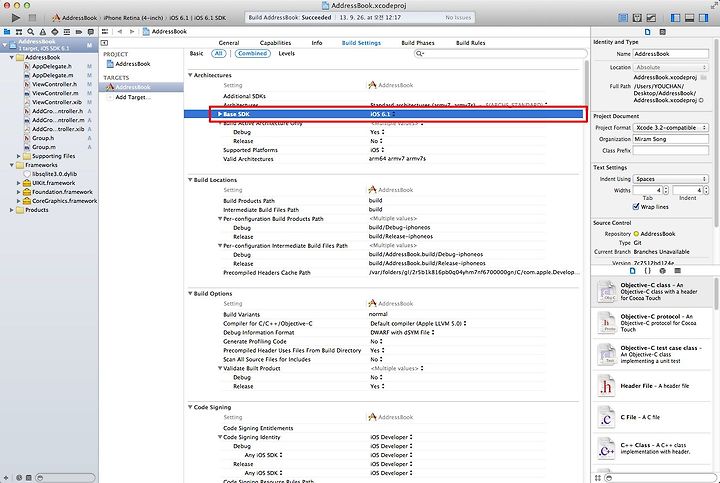Run the project with the Play button
Viewport: 720px width, 483px height.
tap(16, 17)
